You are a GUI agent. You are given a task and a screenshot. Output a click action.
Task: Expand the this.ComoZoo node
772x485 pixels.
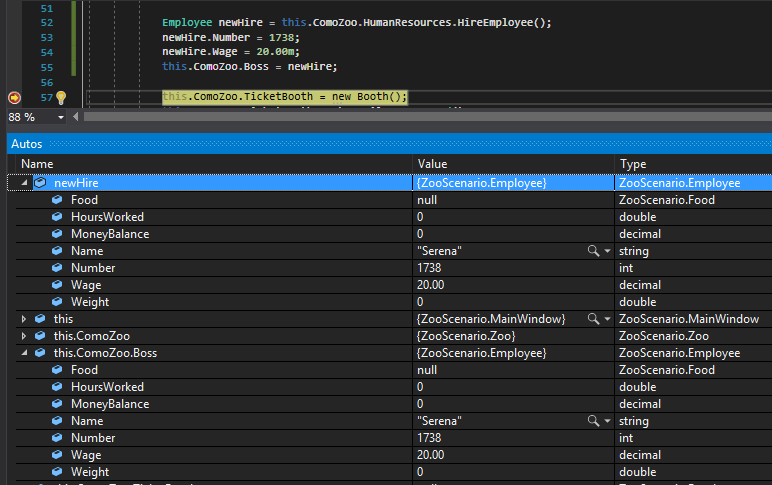coord(24,336)
